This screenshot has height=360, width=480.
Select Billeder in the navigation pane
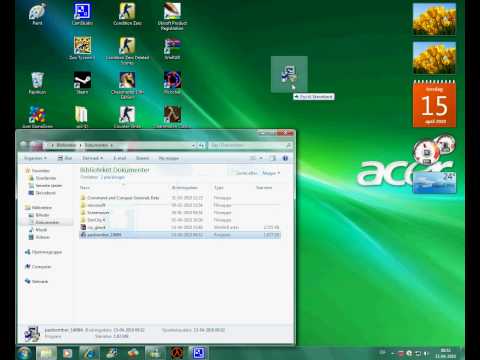click(39, 215)
